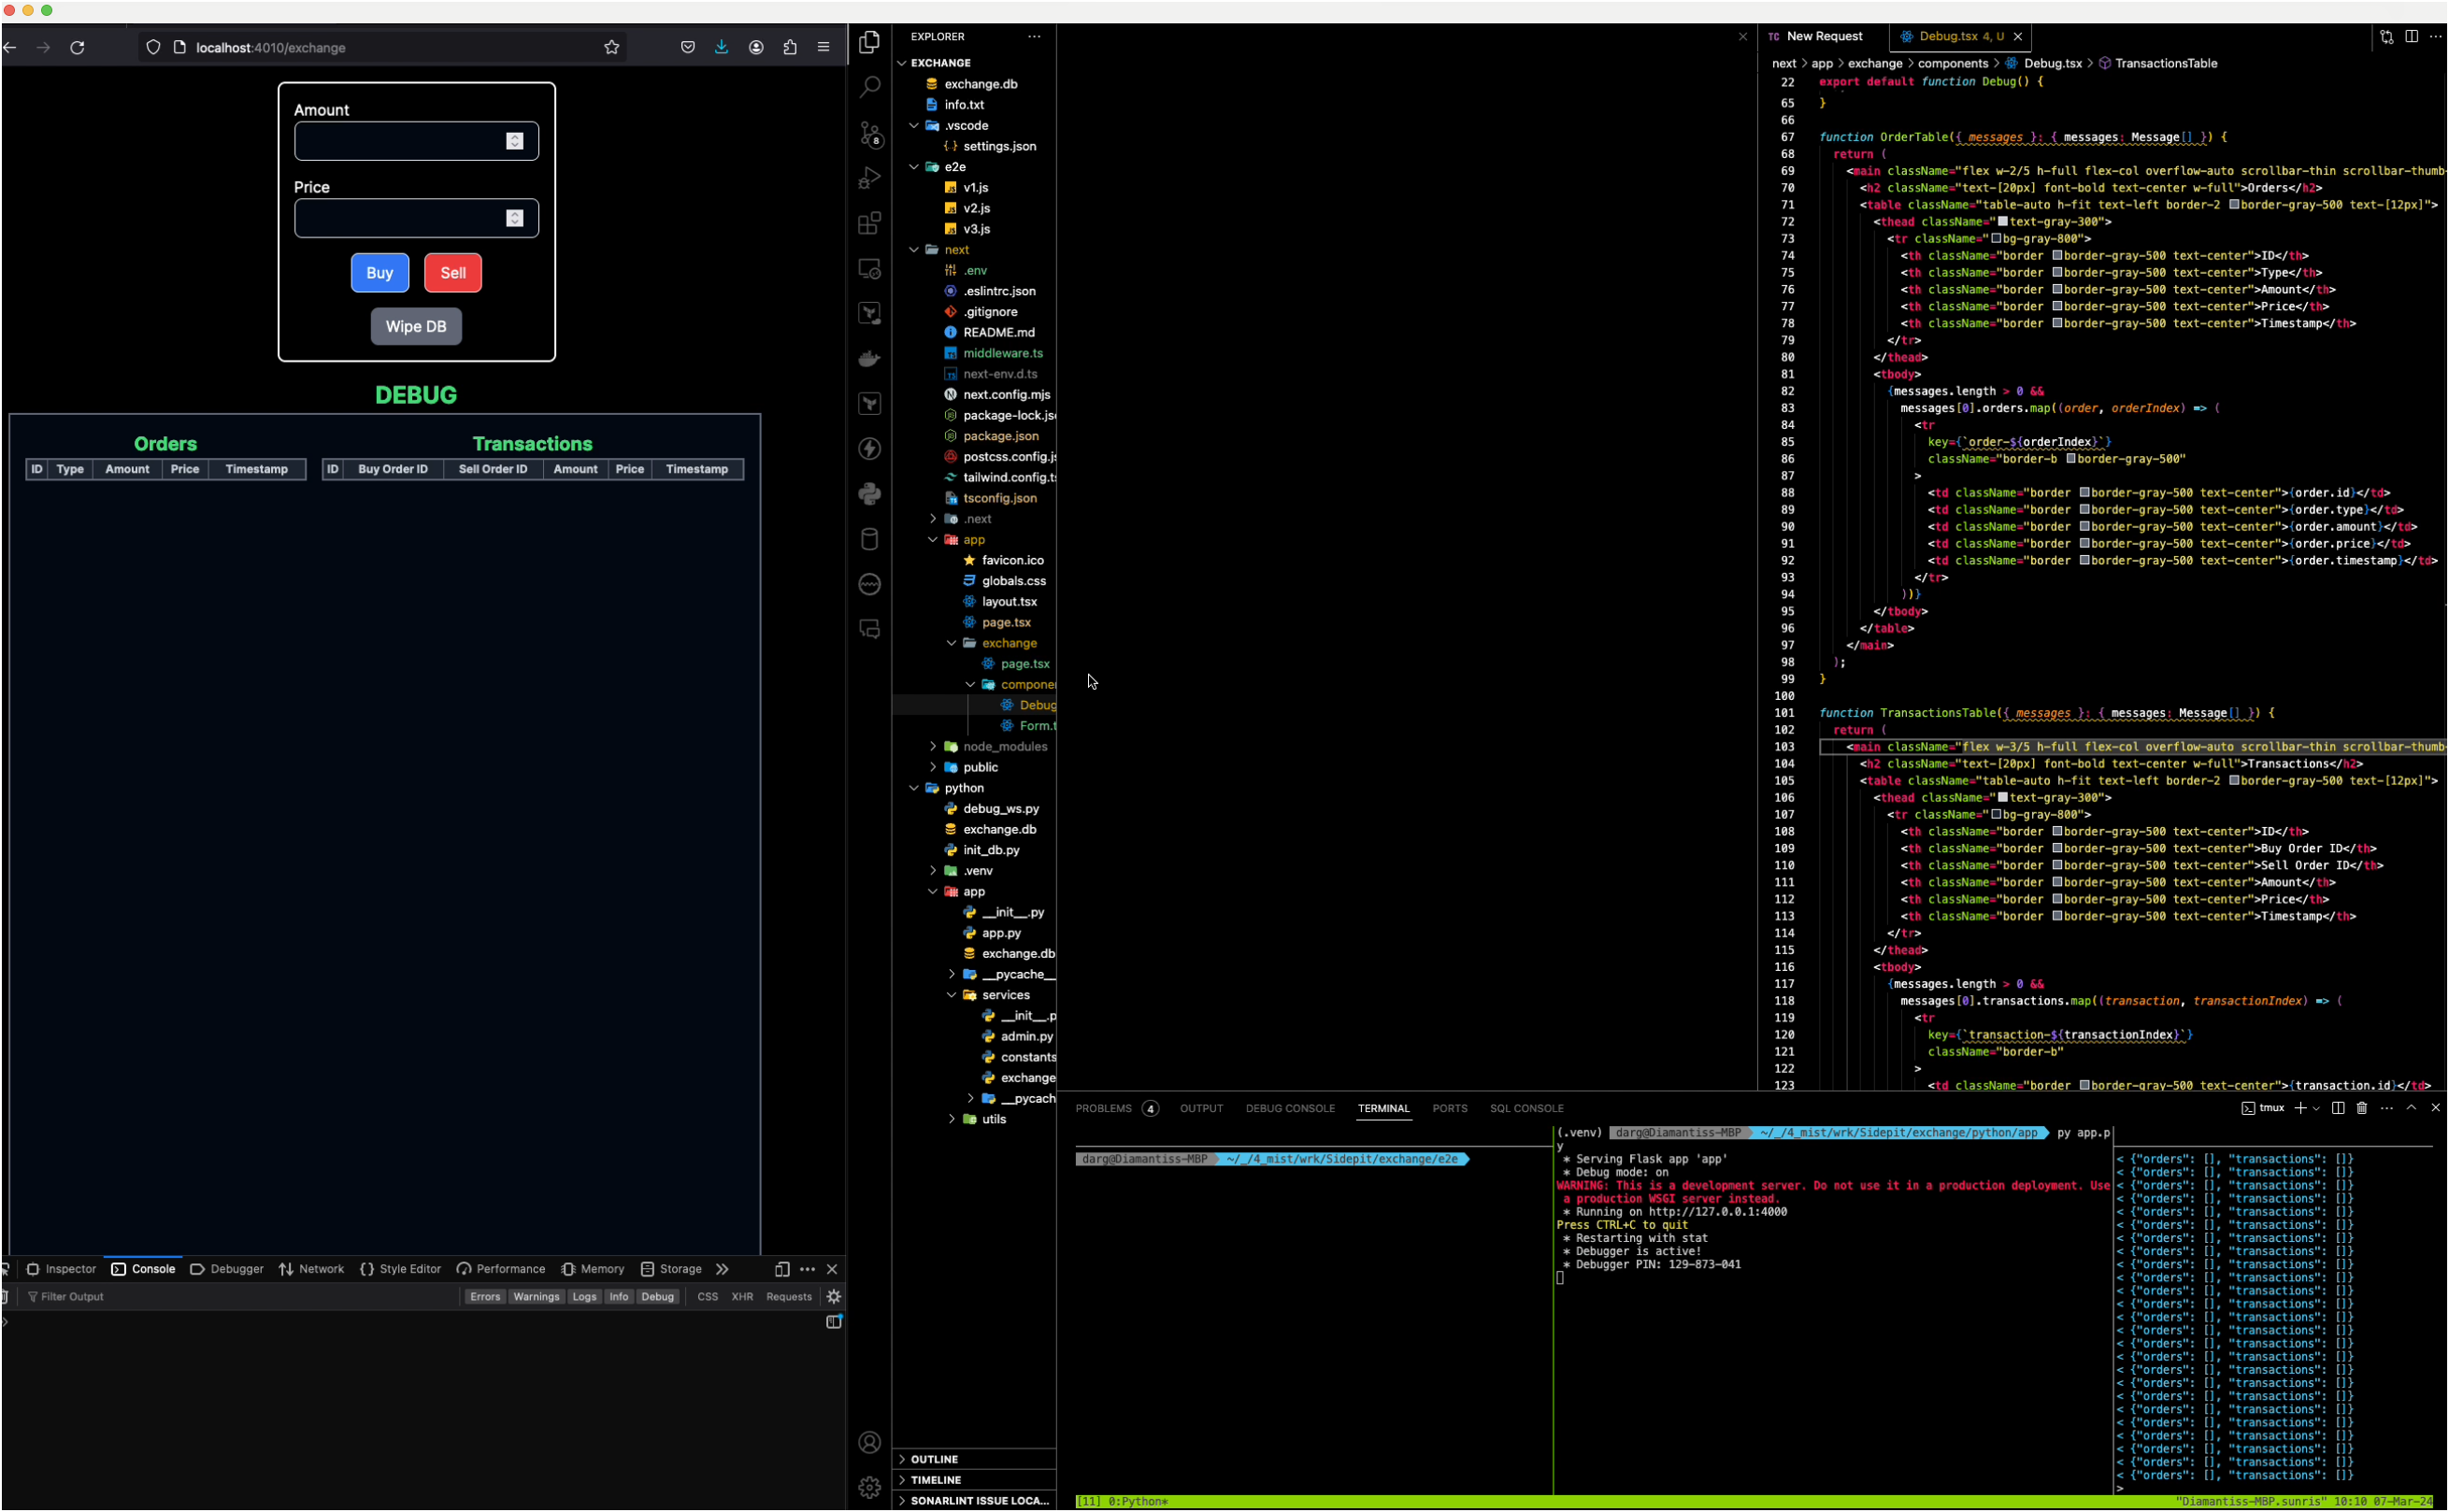Viewport: 2449px width, 1512px height.
Task: Click the red Sell button
Action: 453,273
